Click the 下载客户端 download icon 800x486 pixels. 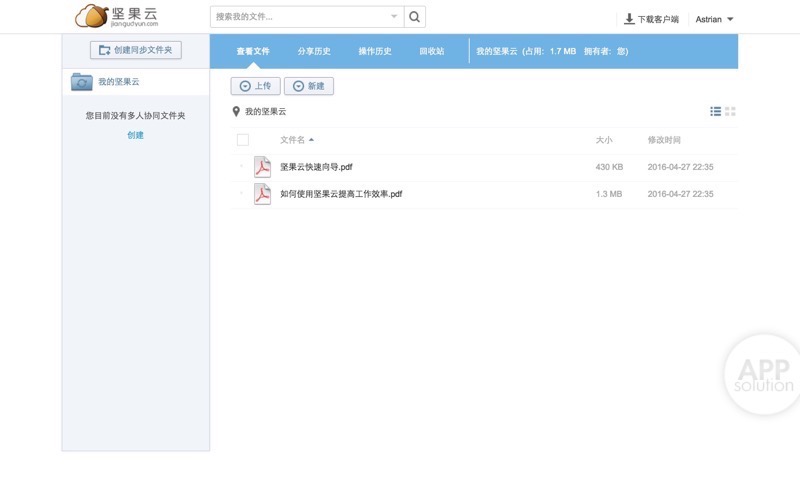629,19
